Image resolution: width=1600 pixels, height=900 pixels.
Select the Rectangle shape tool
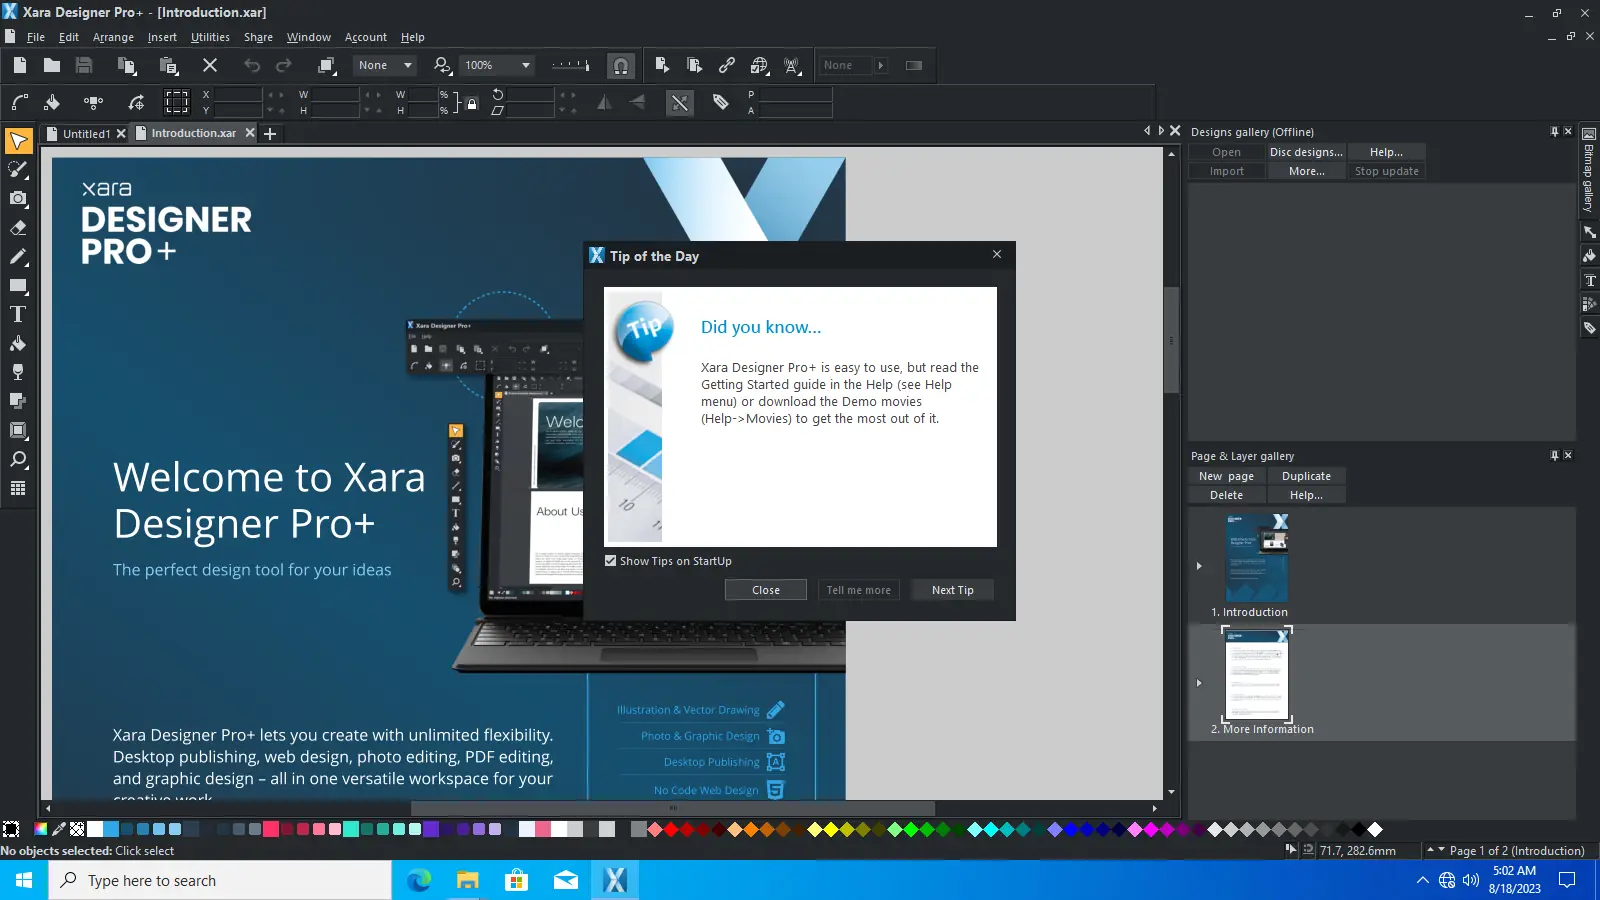coord(18,286)
